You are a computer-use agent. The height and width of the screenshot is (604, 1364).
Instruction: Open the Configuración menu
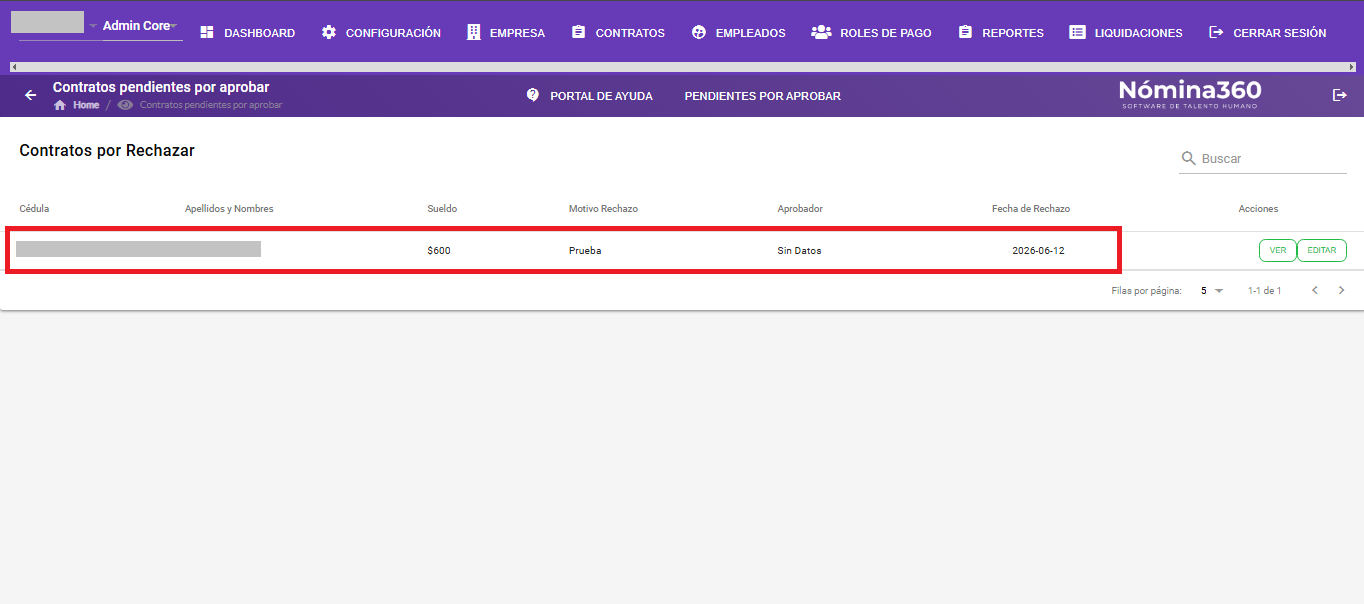[381, 33]
